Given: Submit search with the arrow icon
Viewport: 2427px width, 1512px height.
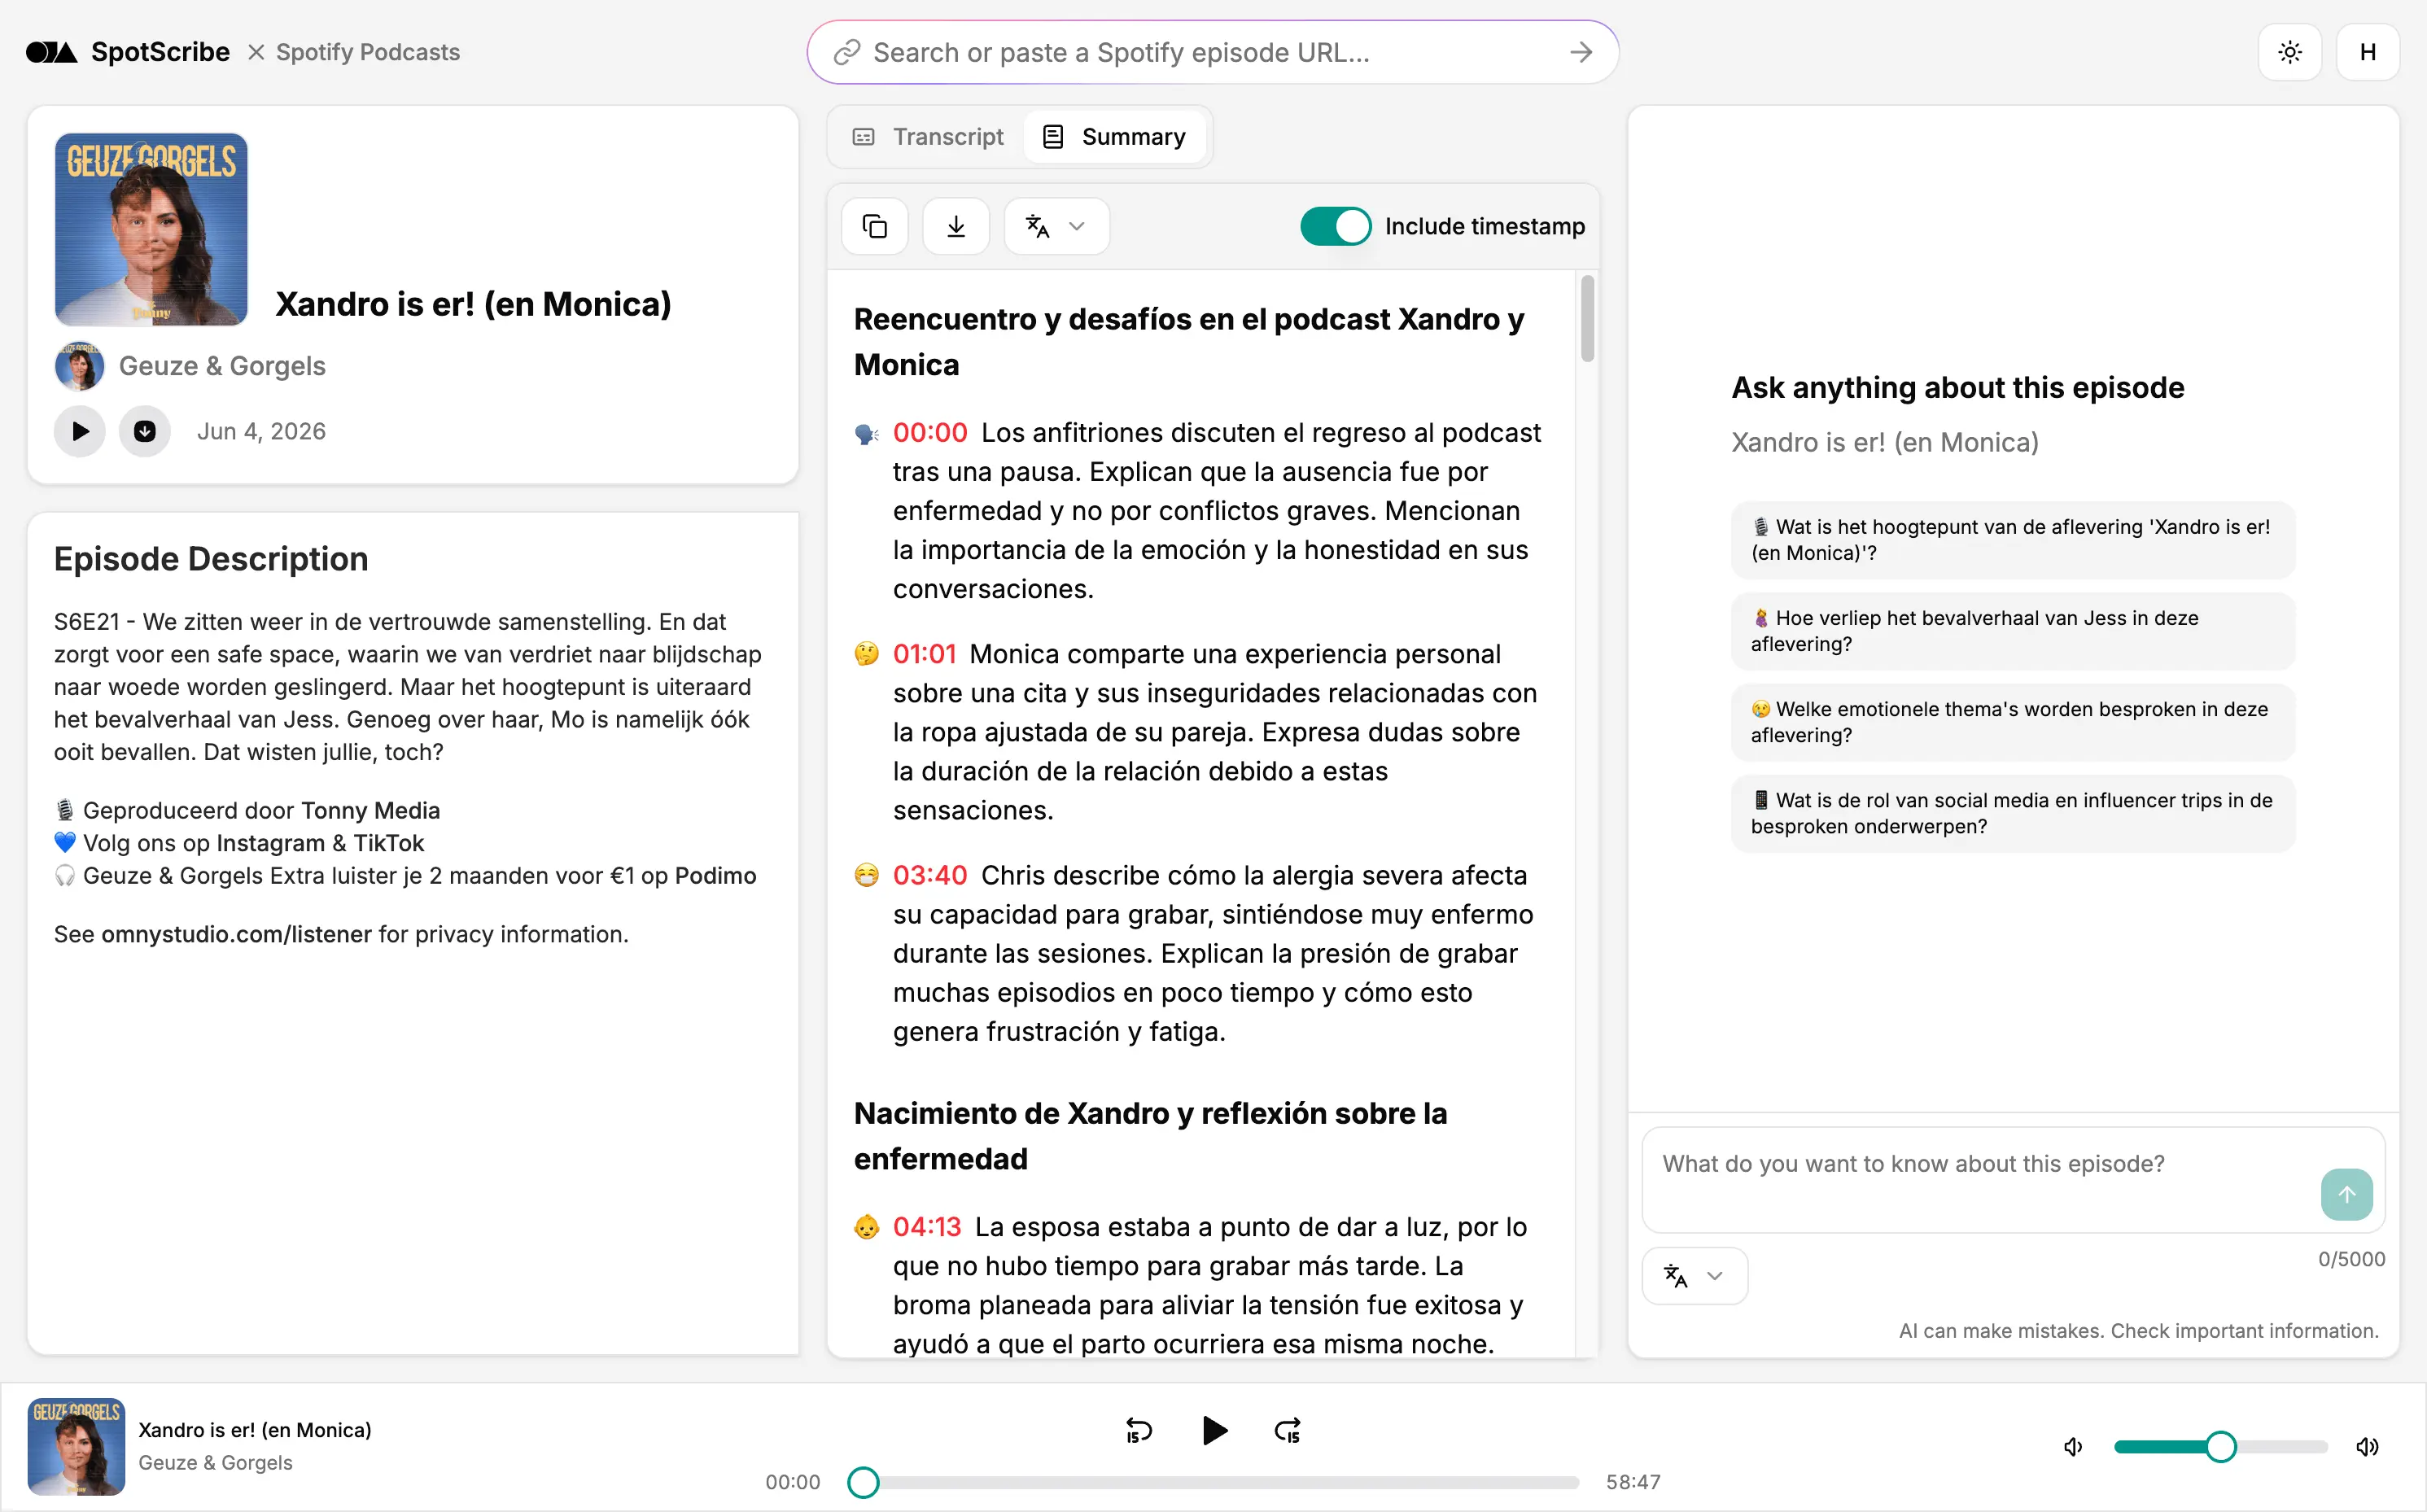Looking at the screenshot, I should pyautogui.click(x=1580, y=52).
